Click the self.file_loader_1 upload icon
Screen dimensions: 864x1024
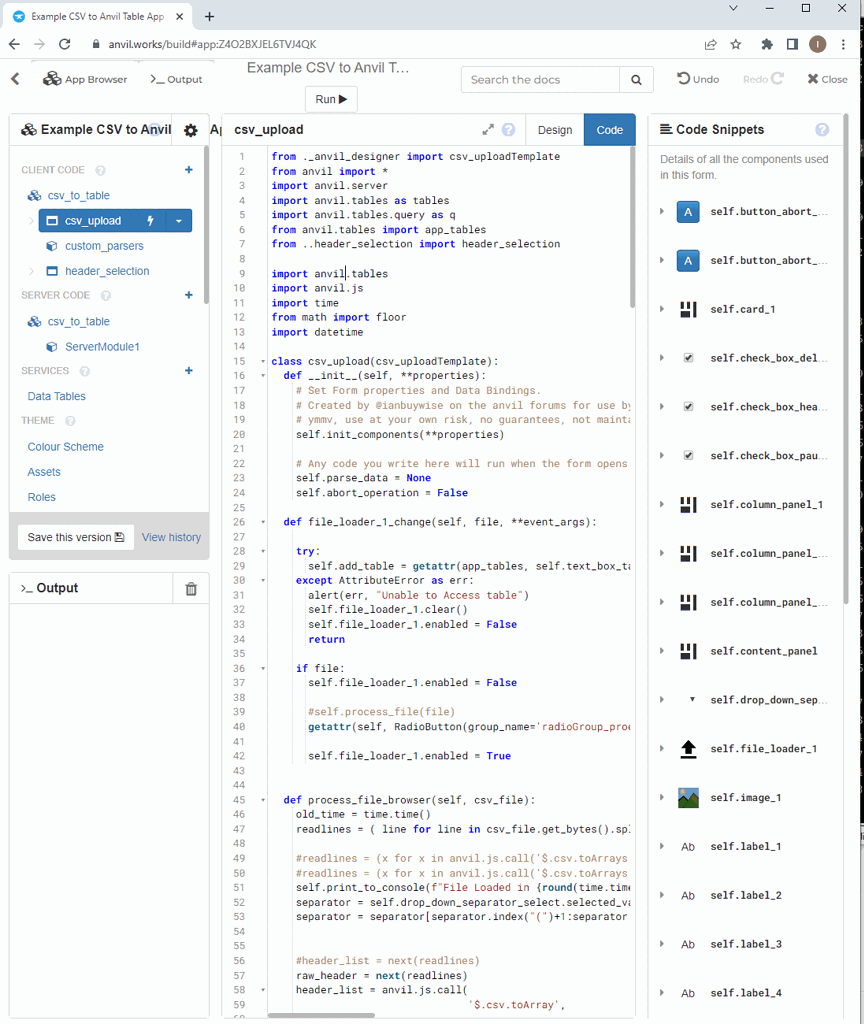coord(688,749)
